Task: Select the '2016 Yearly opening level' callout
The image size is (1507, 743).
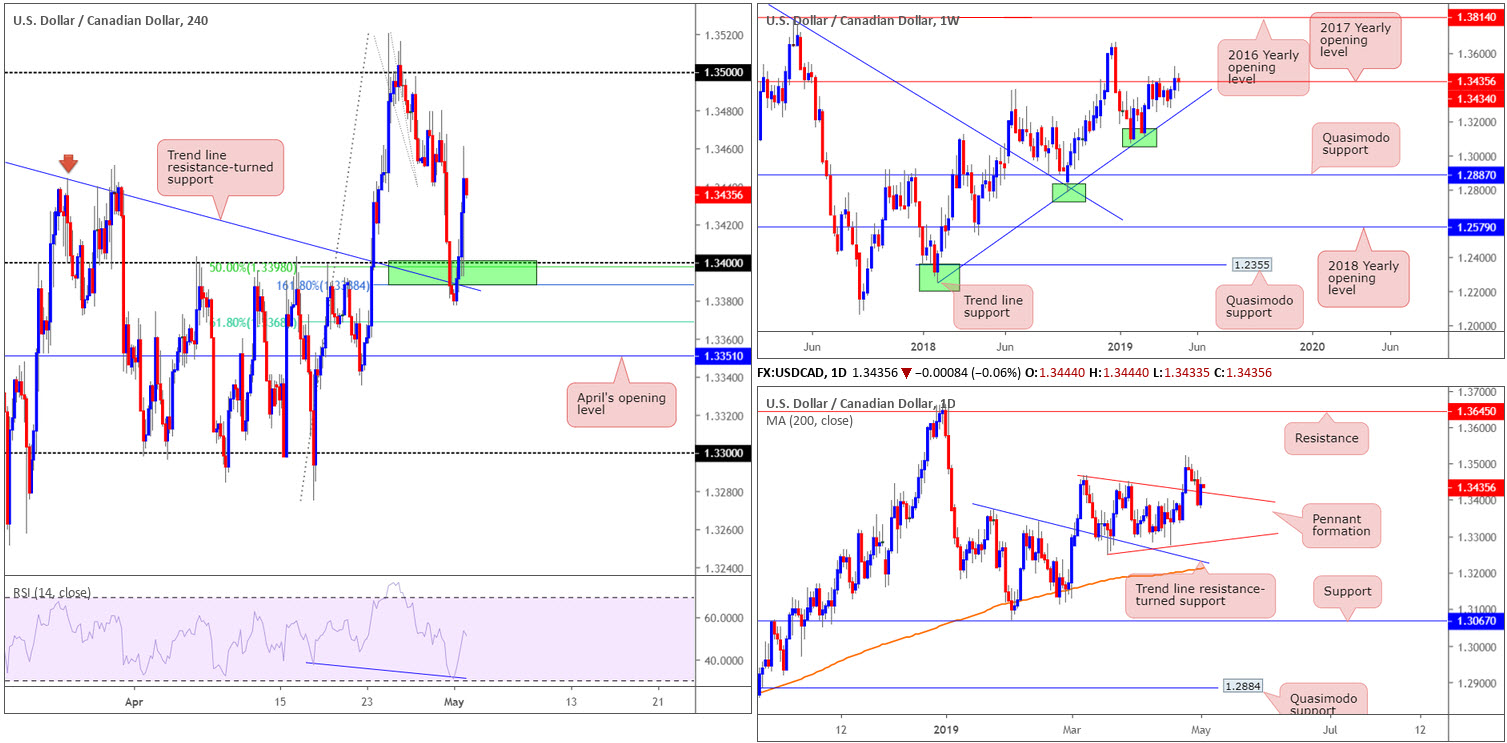Action: 1265,68
